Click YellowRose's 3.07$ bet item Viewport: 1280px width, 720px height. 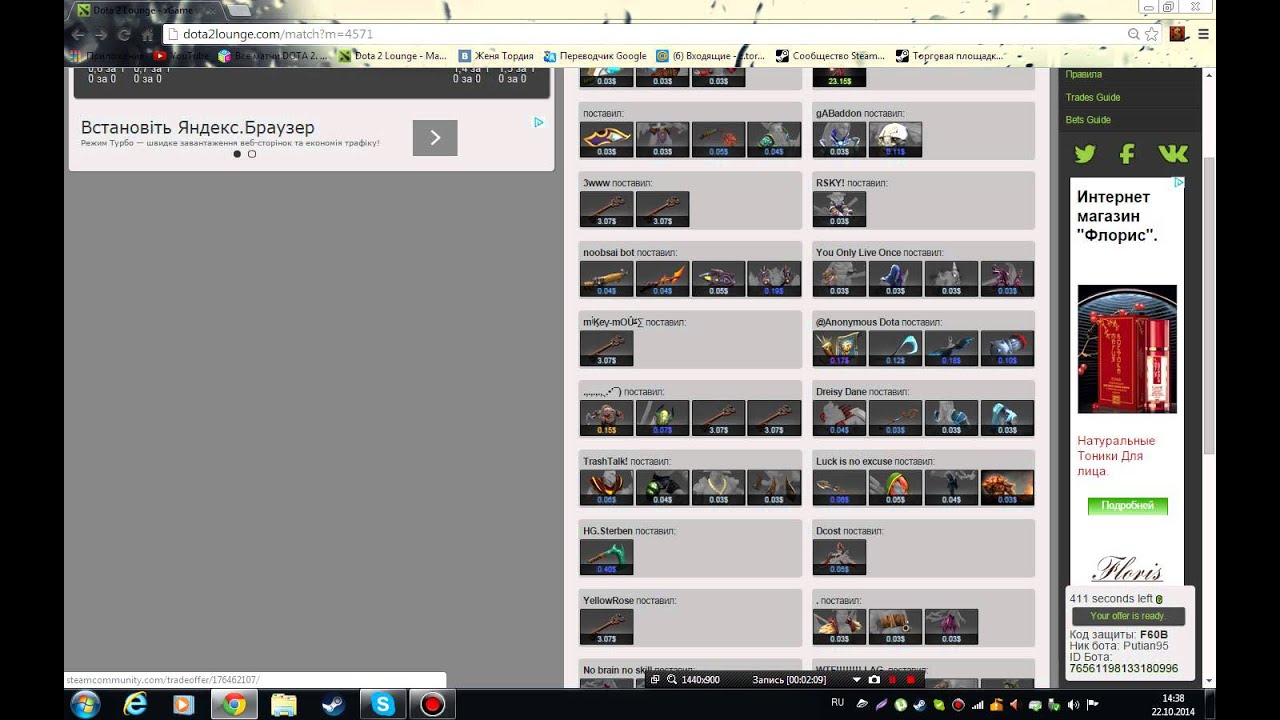(606, 627)
